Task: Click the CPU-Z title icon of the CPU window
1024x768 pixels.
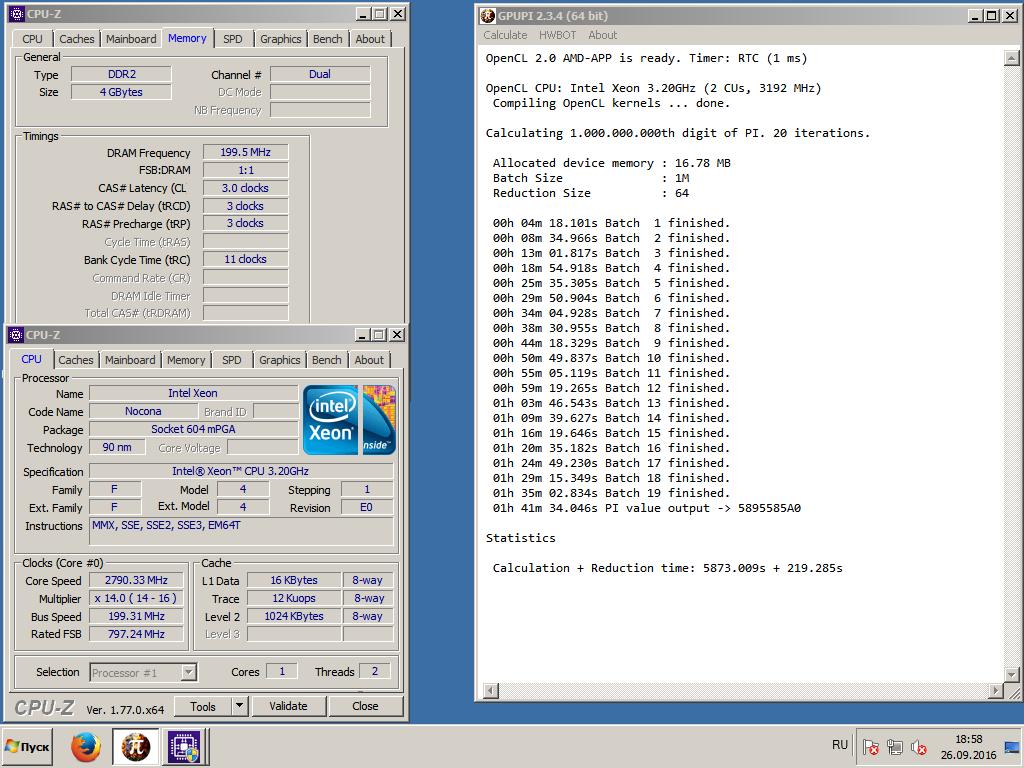Action: coord(16,335)
